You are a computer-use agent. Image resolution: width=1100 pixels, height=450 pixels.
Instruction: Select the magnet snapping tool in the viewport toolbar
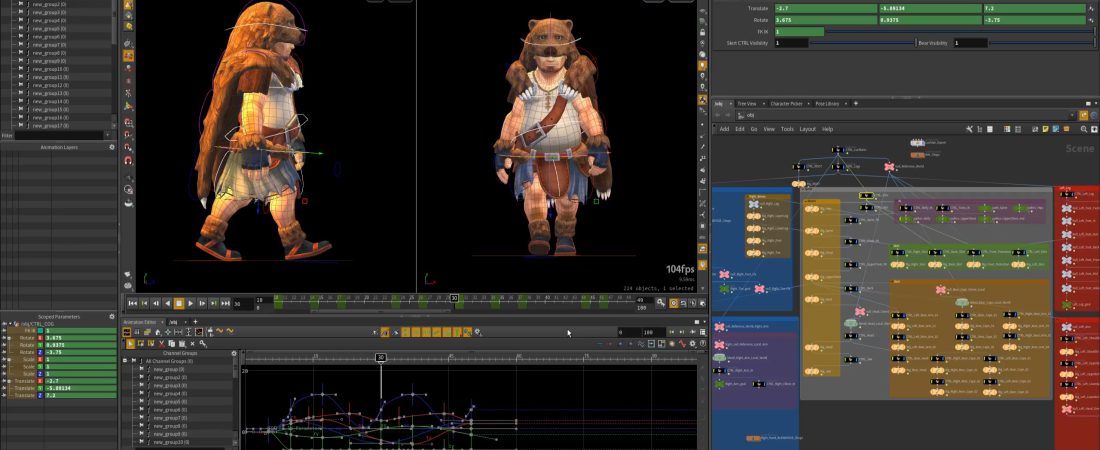(x=128, y=160)
